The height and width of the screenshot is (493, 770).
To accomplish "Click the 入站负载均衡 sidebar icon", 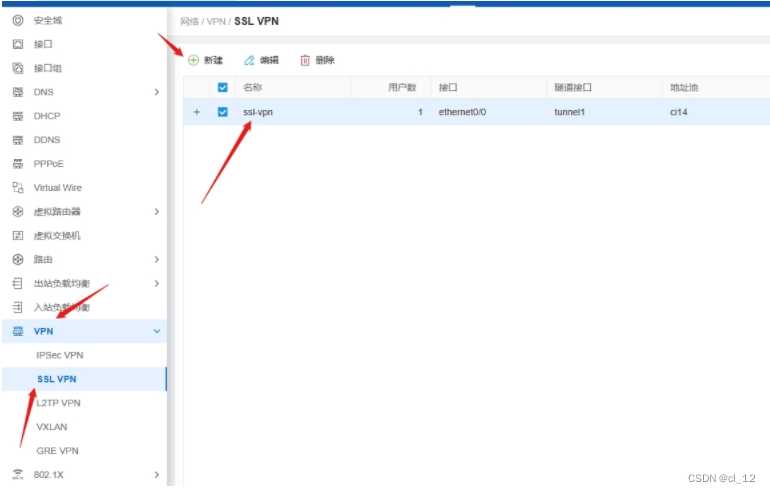I will point(18,307).
